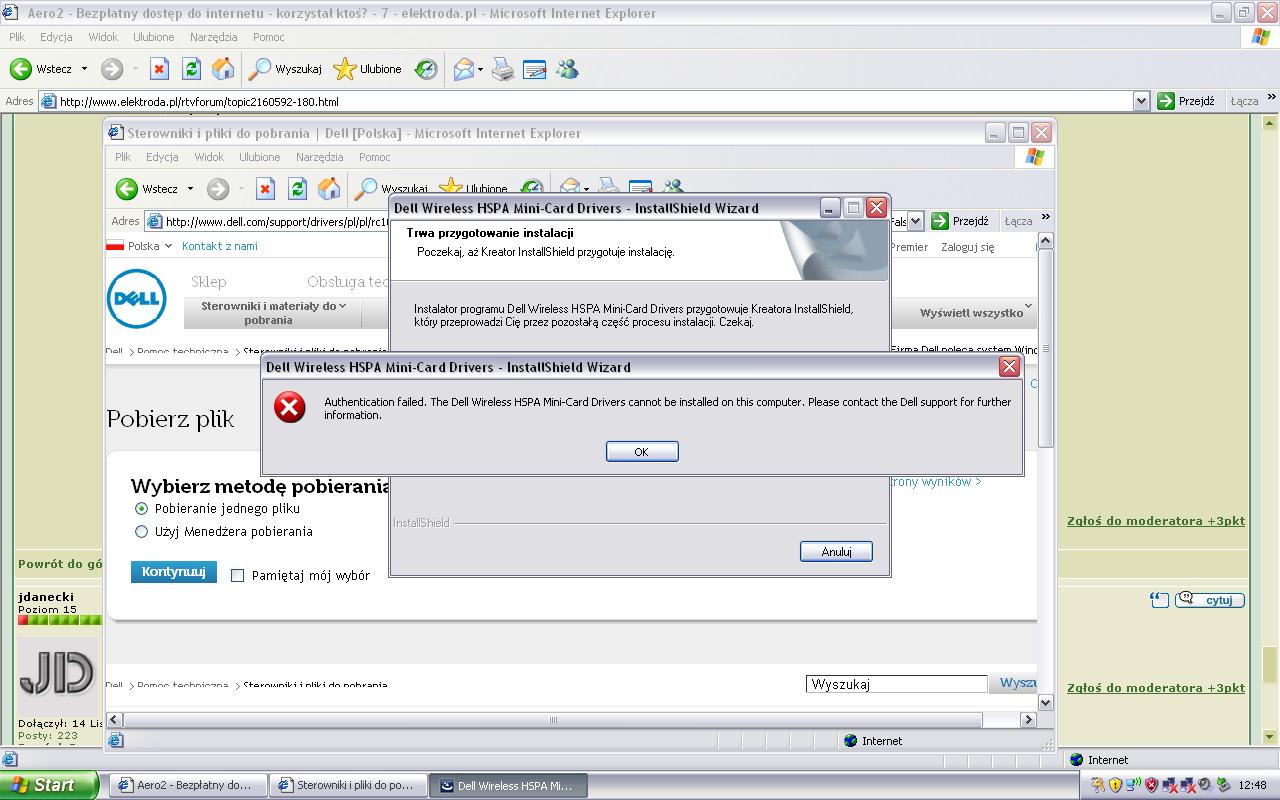
Task: Open Zaloguj się link on Dell page
Action: click(968, 247)
